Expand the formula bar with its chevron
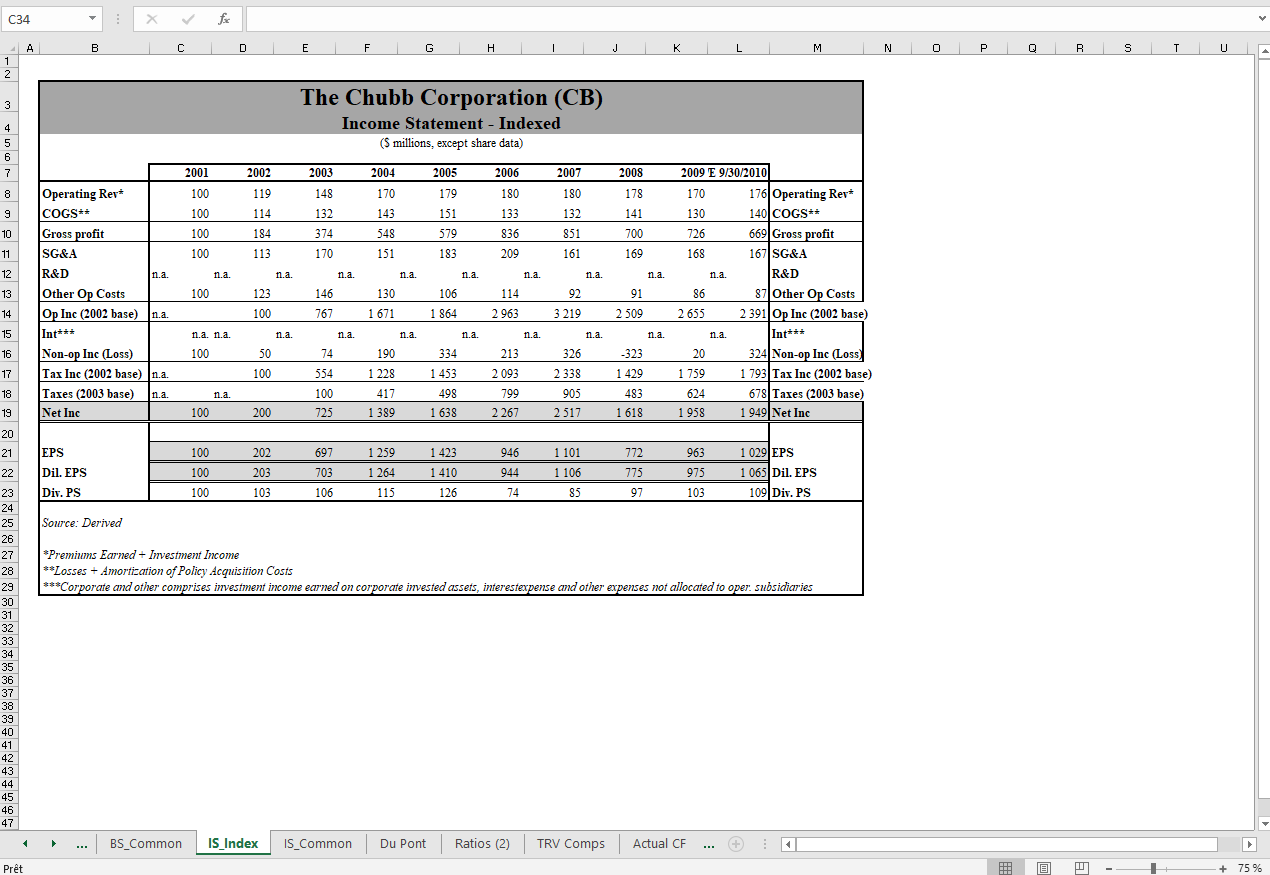The image size is (1270, 875). click(x=1261, y=19)
